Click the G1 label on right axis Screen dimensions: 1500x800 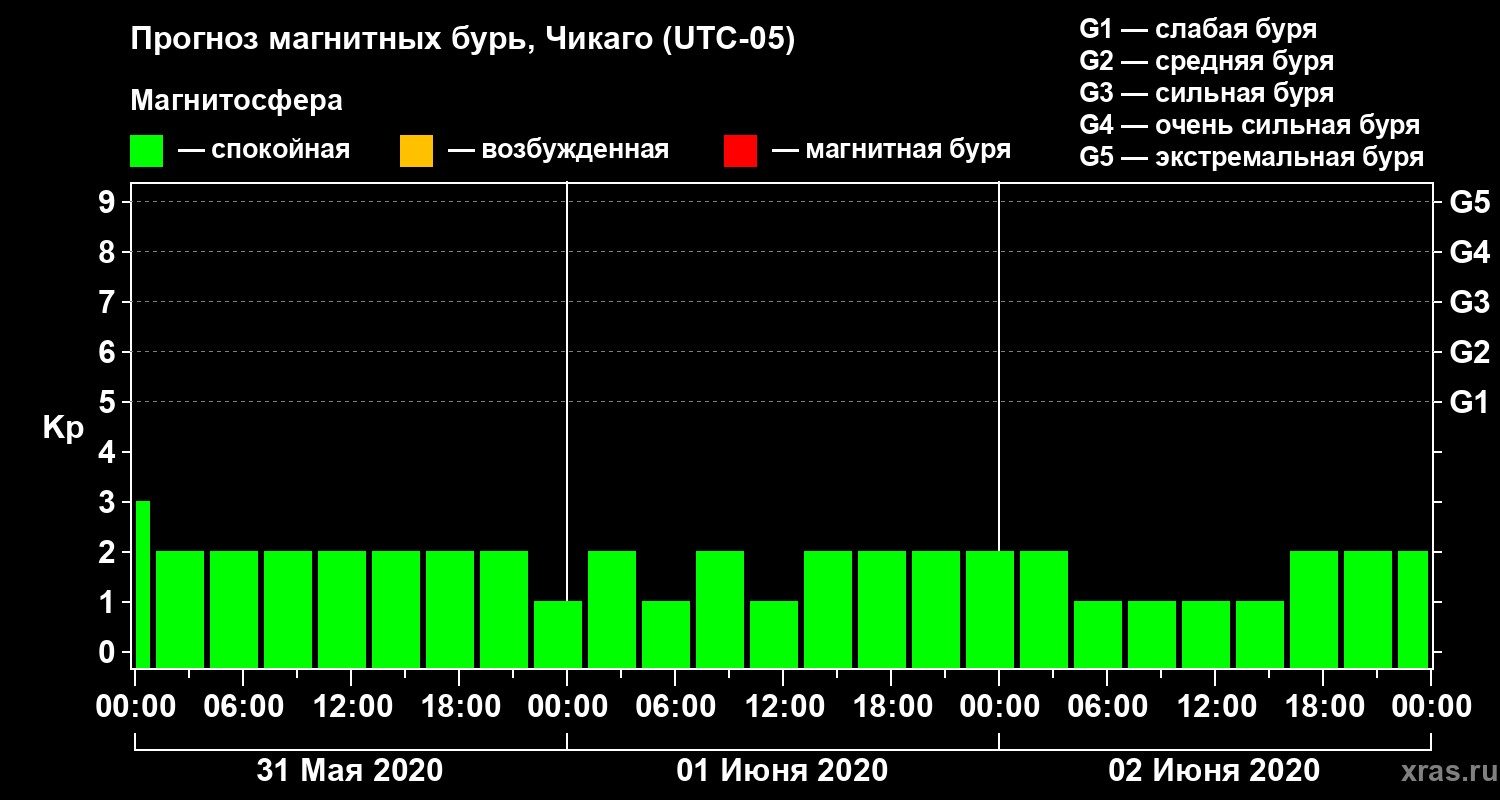pos(1469,403)
